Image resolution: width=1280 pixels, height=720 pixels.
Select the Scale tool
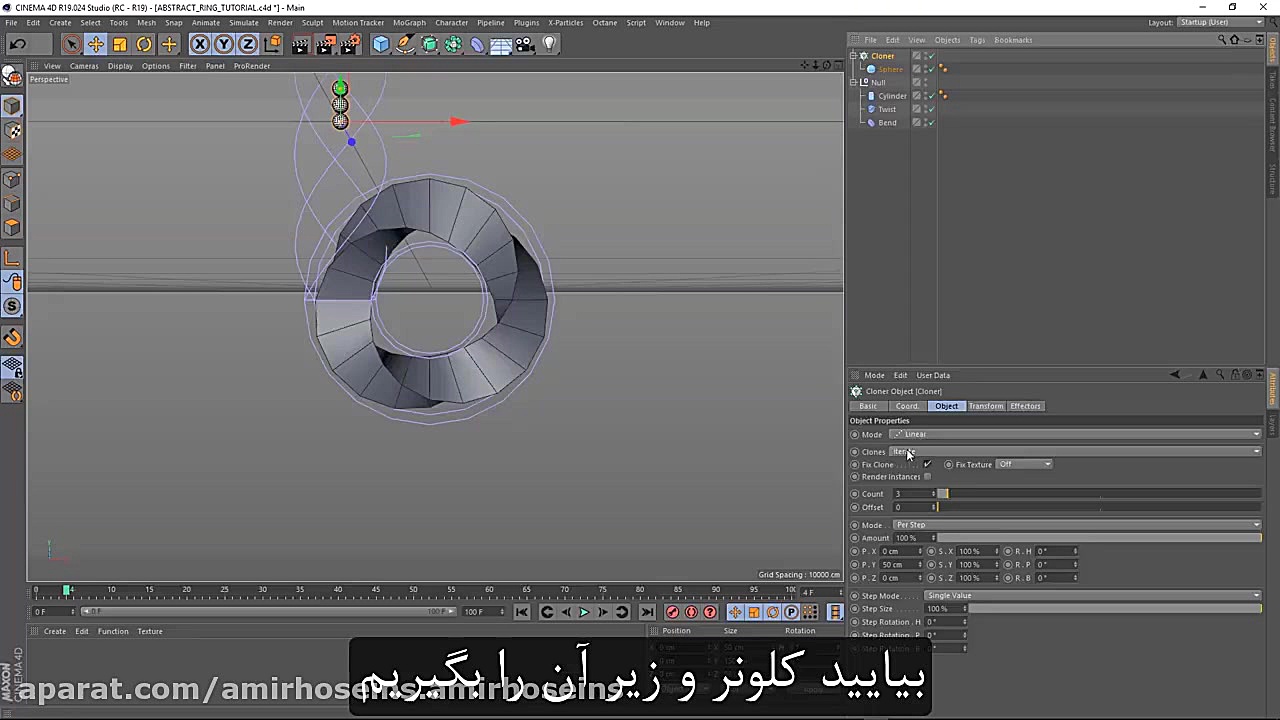[119, 43]
